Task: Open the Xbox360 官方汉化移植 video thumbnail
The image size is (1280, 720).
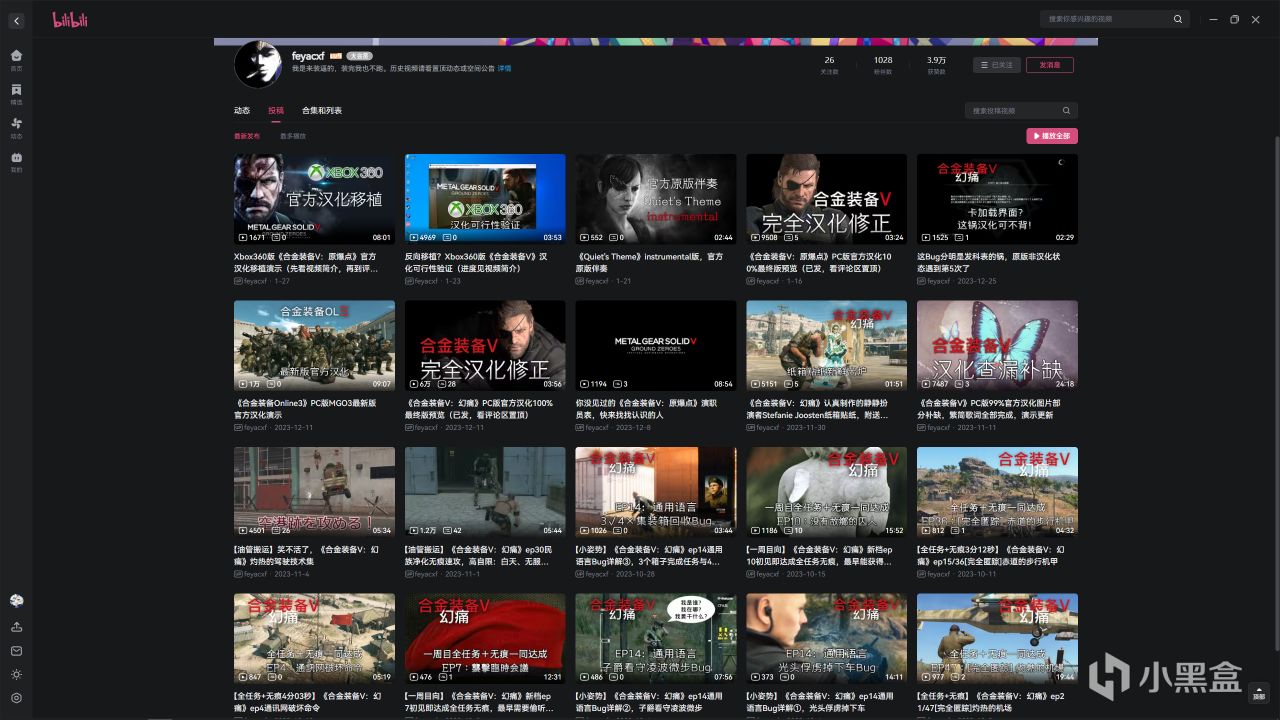Action: click(x=314, y=199)
